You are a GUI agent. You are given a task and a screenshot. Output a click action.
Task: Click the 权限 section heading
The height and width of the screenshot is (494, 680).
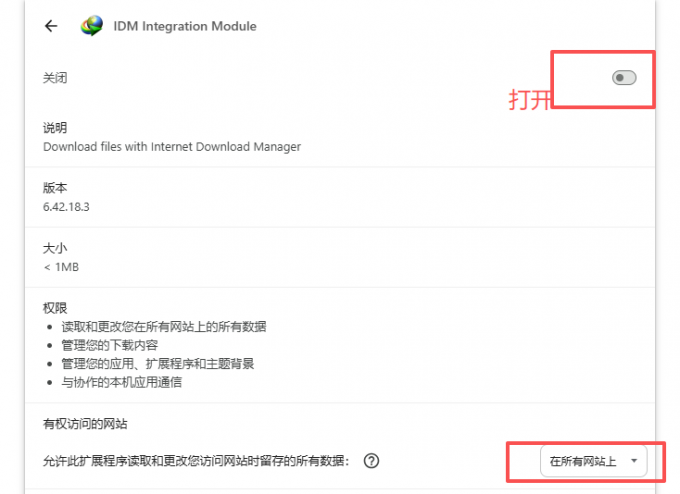pyautogui.click(x=55, y=308)
